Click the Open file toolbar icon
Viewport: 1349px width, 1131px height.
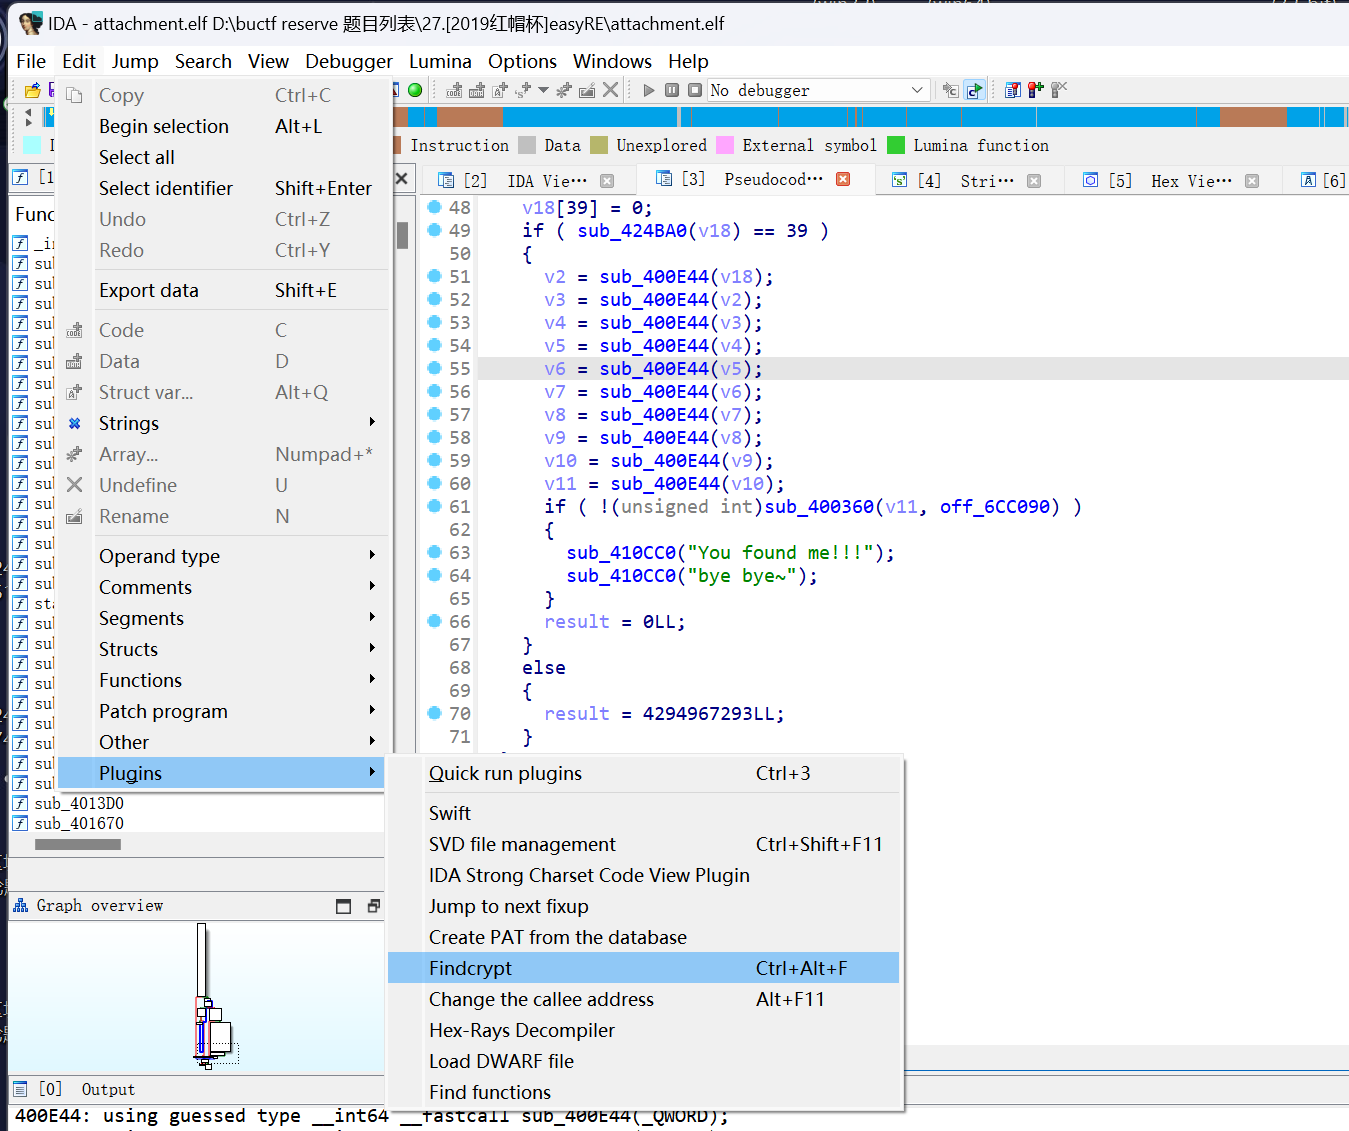tap(32, 90)
